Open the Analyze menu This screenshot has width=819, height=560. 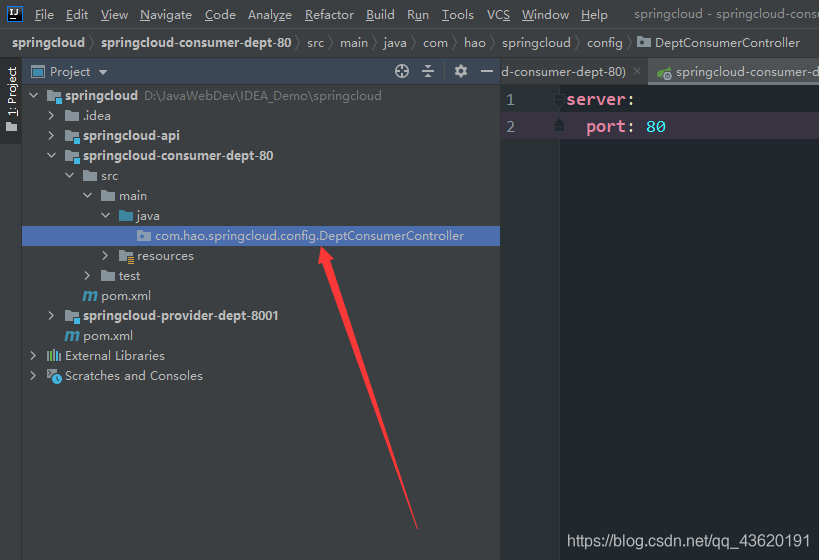270,15
